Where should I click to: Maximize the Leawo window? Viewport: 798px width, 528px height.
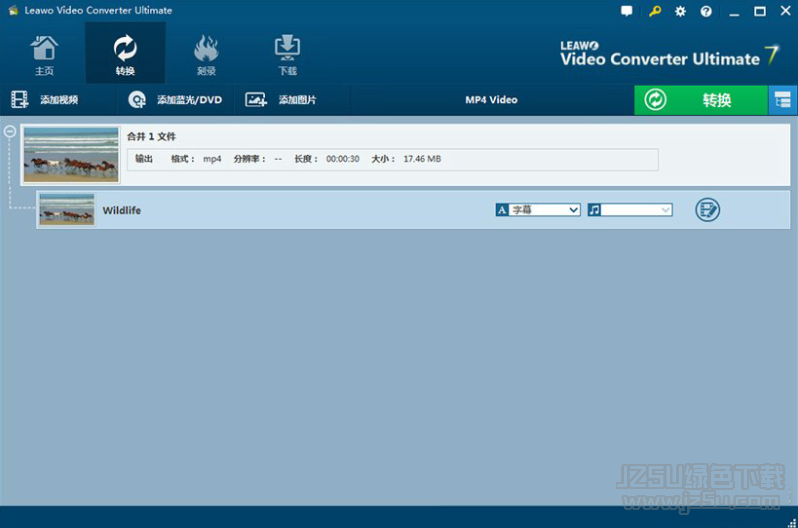coord(760,11)
